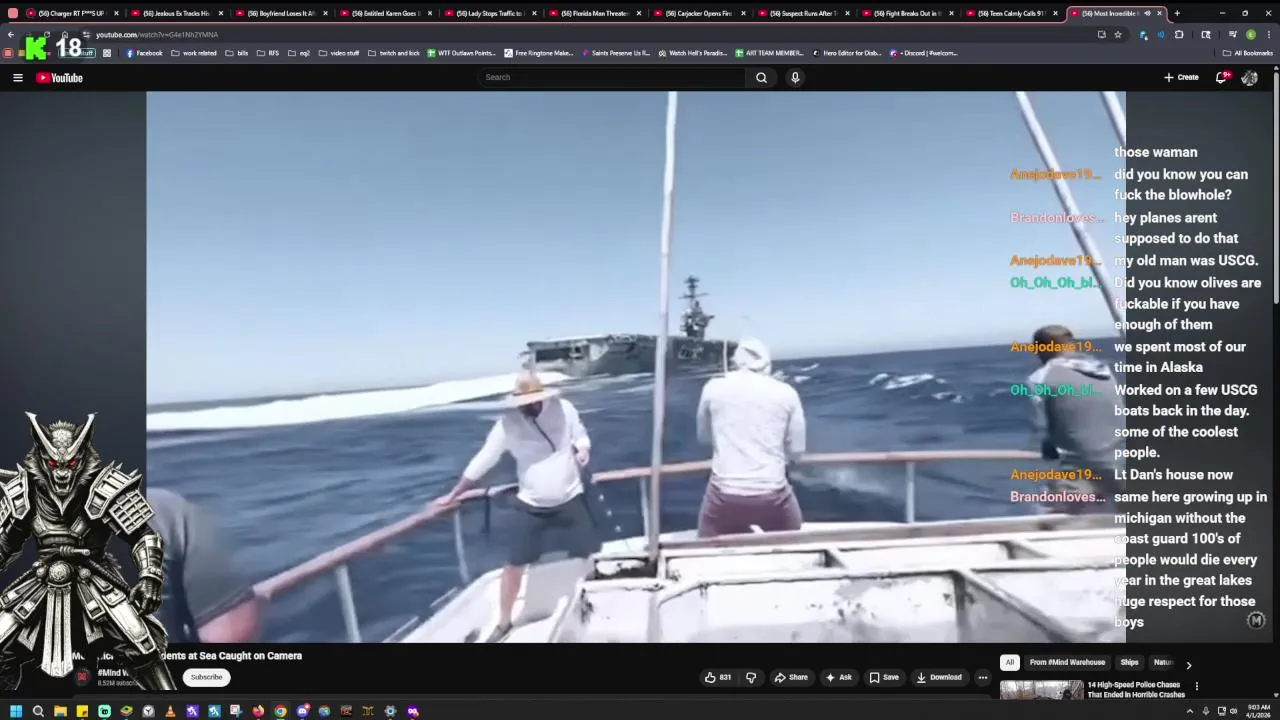
Task: Start voice search with the microphone icon
Action: (x=795, y=77)
